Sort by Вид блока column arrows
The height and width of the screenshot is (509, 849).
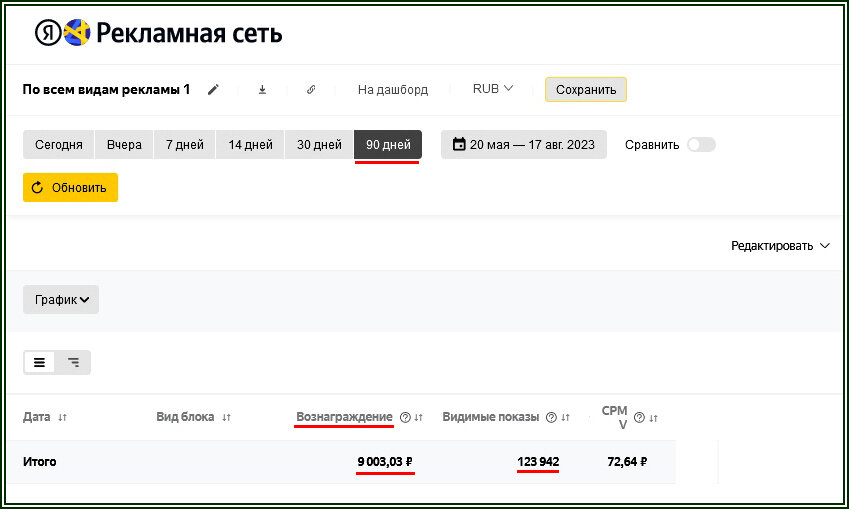pyautogui.click(x=226, y=417)
